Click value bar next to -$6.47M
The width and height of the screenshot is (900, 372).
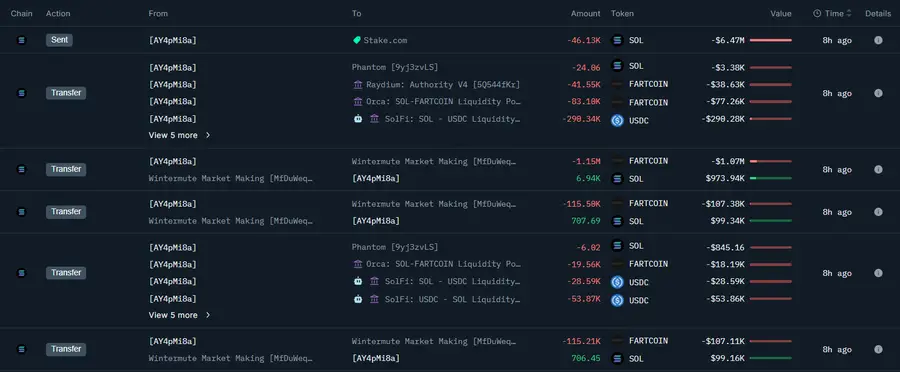coord(770,40)
